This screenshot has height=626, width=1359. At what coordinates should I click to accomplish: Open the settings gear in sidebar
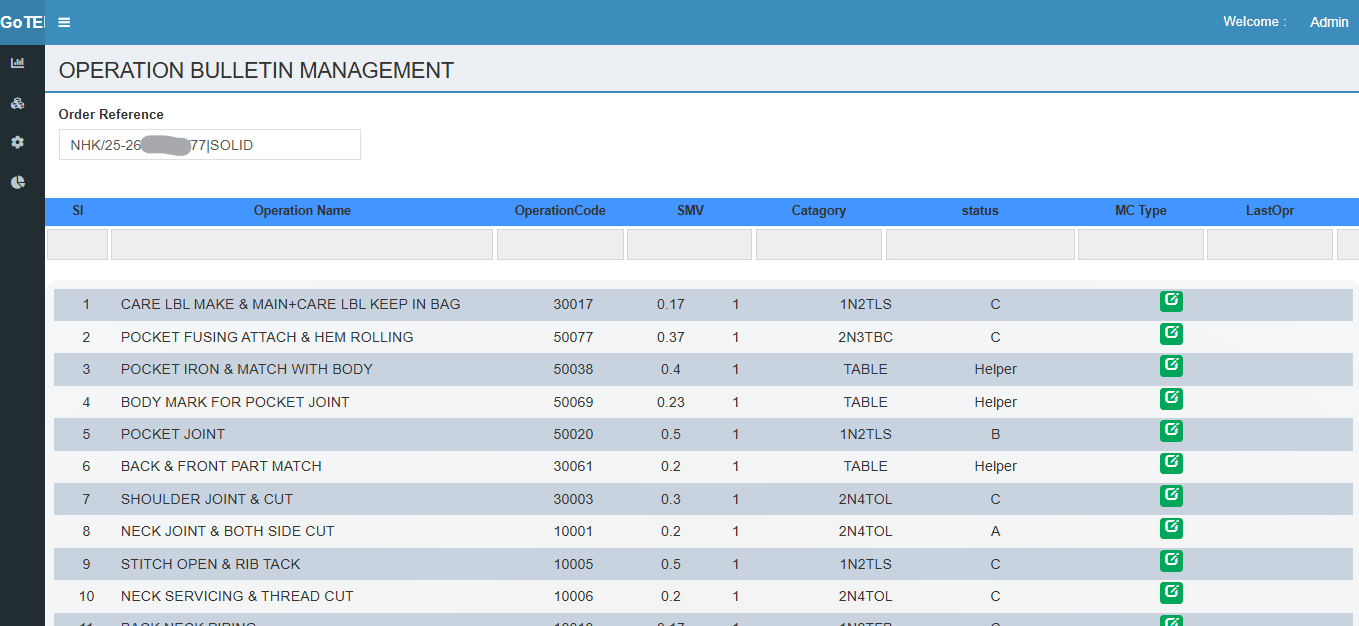click(x=17, y=143)
